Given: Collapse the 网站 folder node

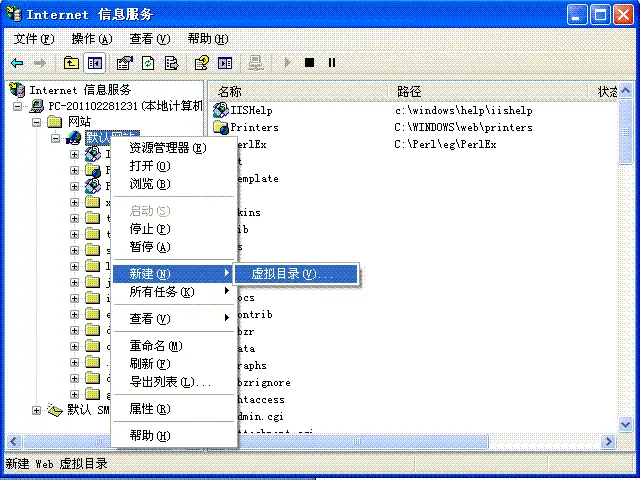Looking at the screenshot, I should point(37,122).
